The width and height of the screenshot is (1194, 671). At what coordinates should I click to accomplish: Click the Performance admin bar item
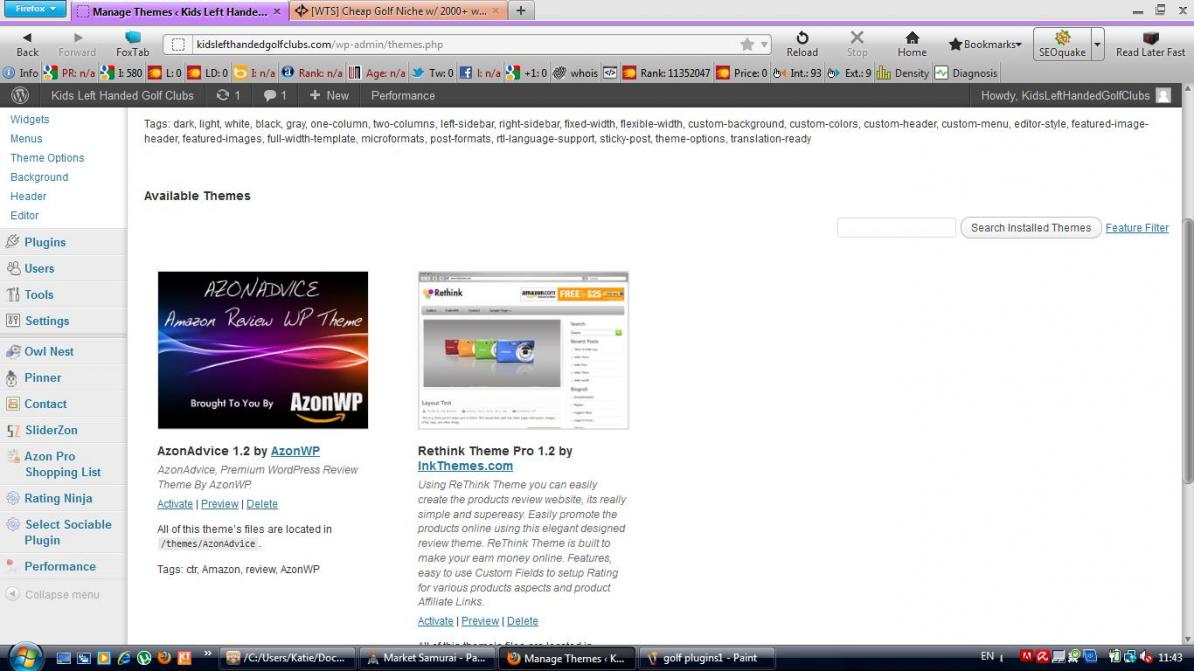click(403, 96)
